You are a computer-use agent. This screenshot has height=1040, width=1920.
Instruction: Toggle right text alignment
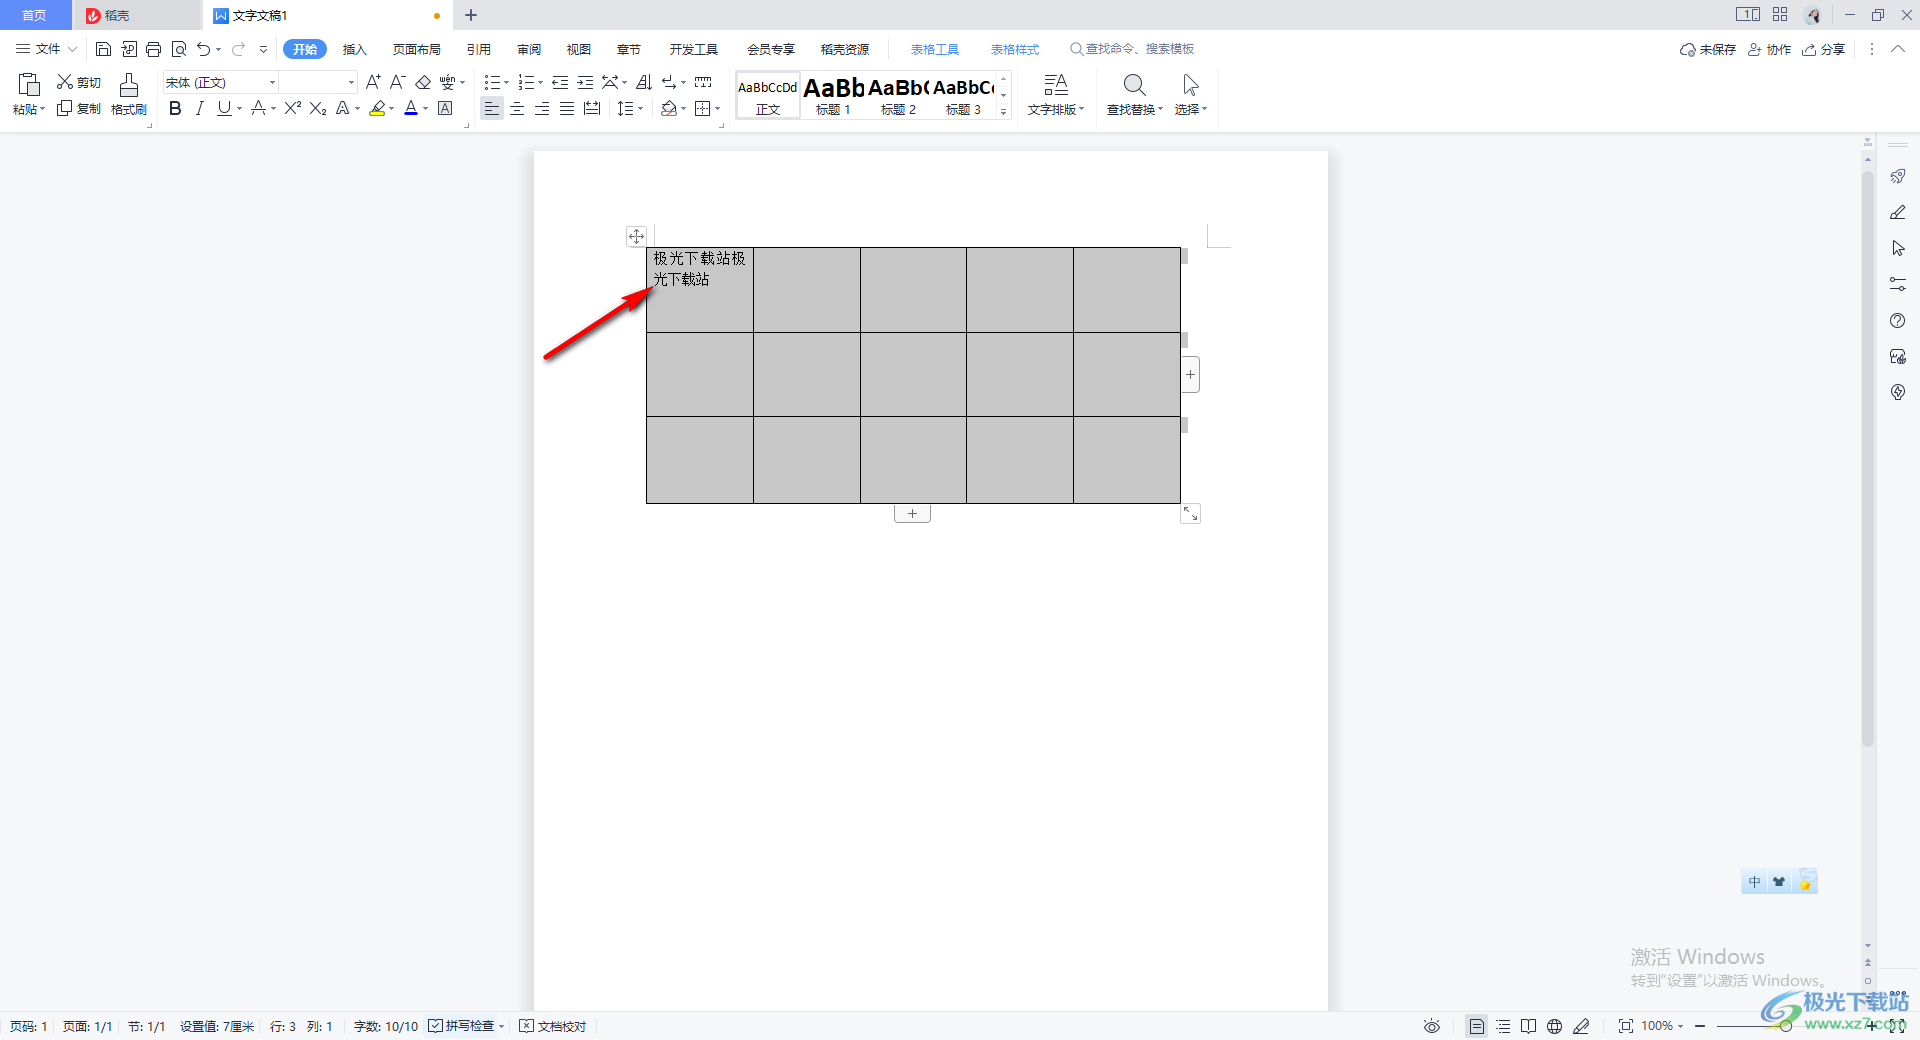[542, 108]
